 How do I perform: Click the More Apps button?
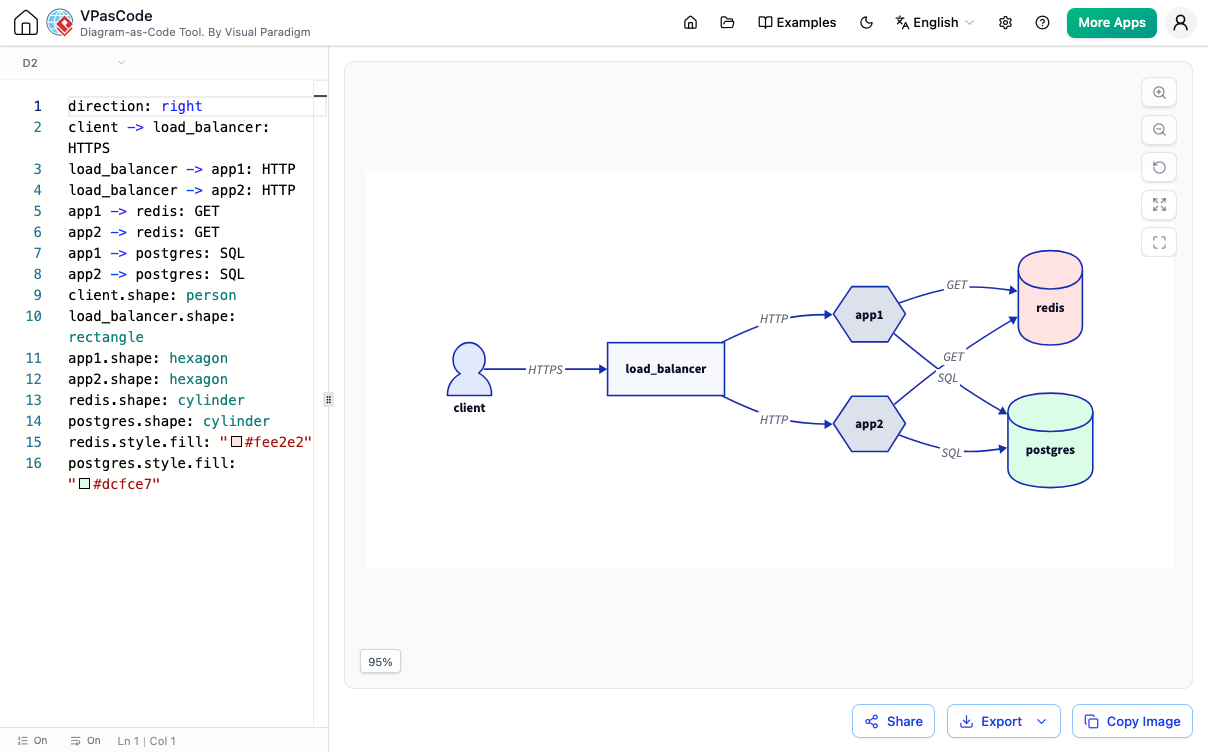coord(1112,23)
